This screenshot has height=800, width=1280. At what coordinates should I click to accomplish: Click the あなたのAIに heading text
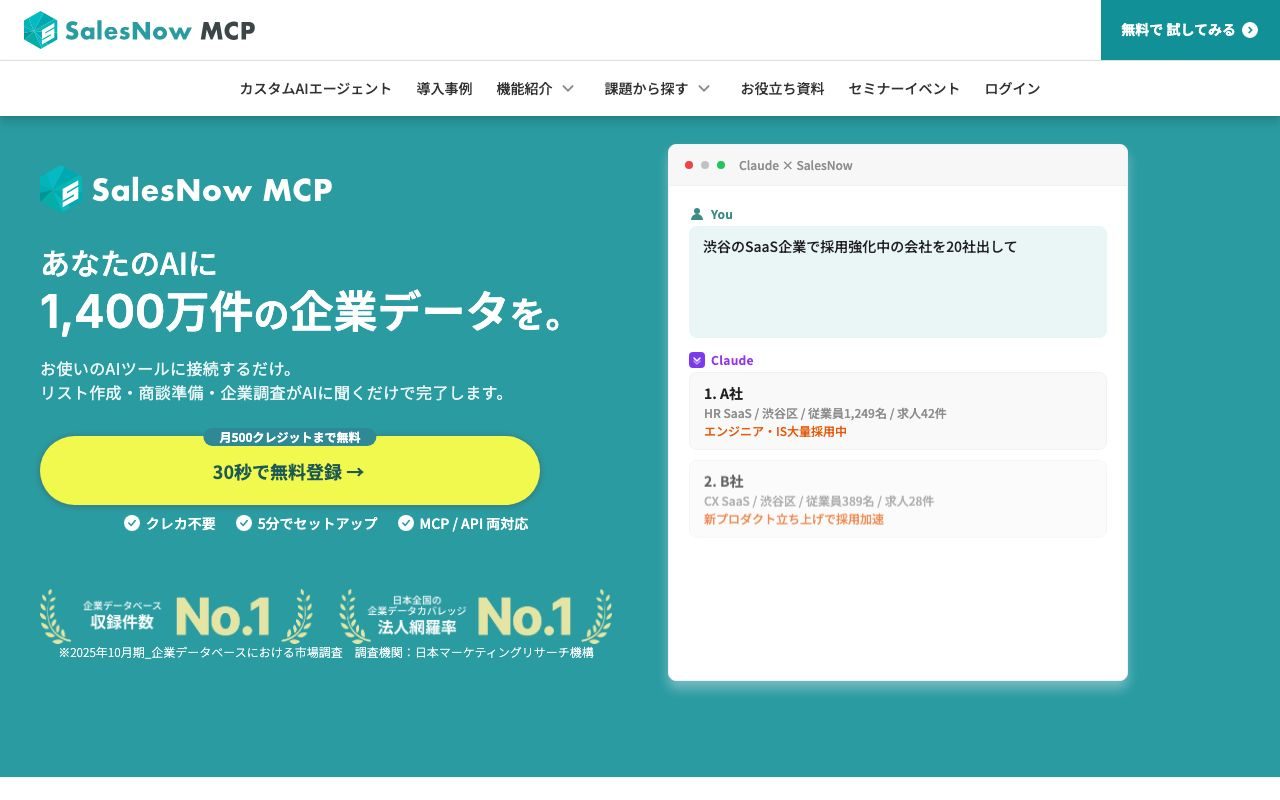[129, 263]
